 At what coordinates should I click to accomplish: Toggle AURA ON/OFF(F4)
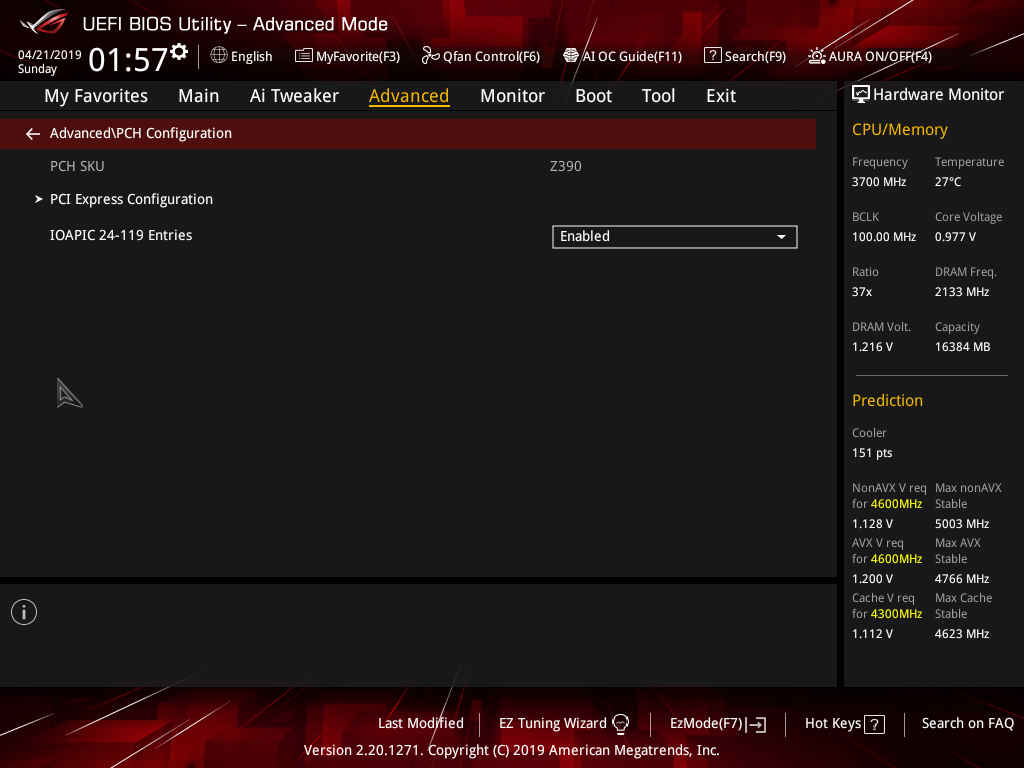(870, 56)
